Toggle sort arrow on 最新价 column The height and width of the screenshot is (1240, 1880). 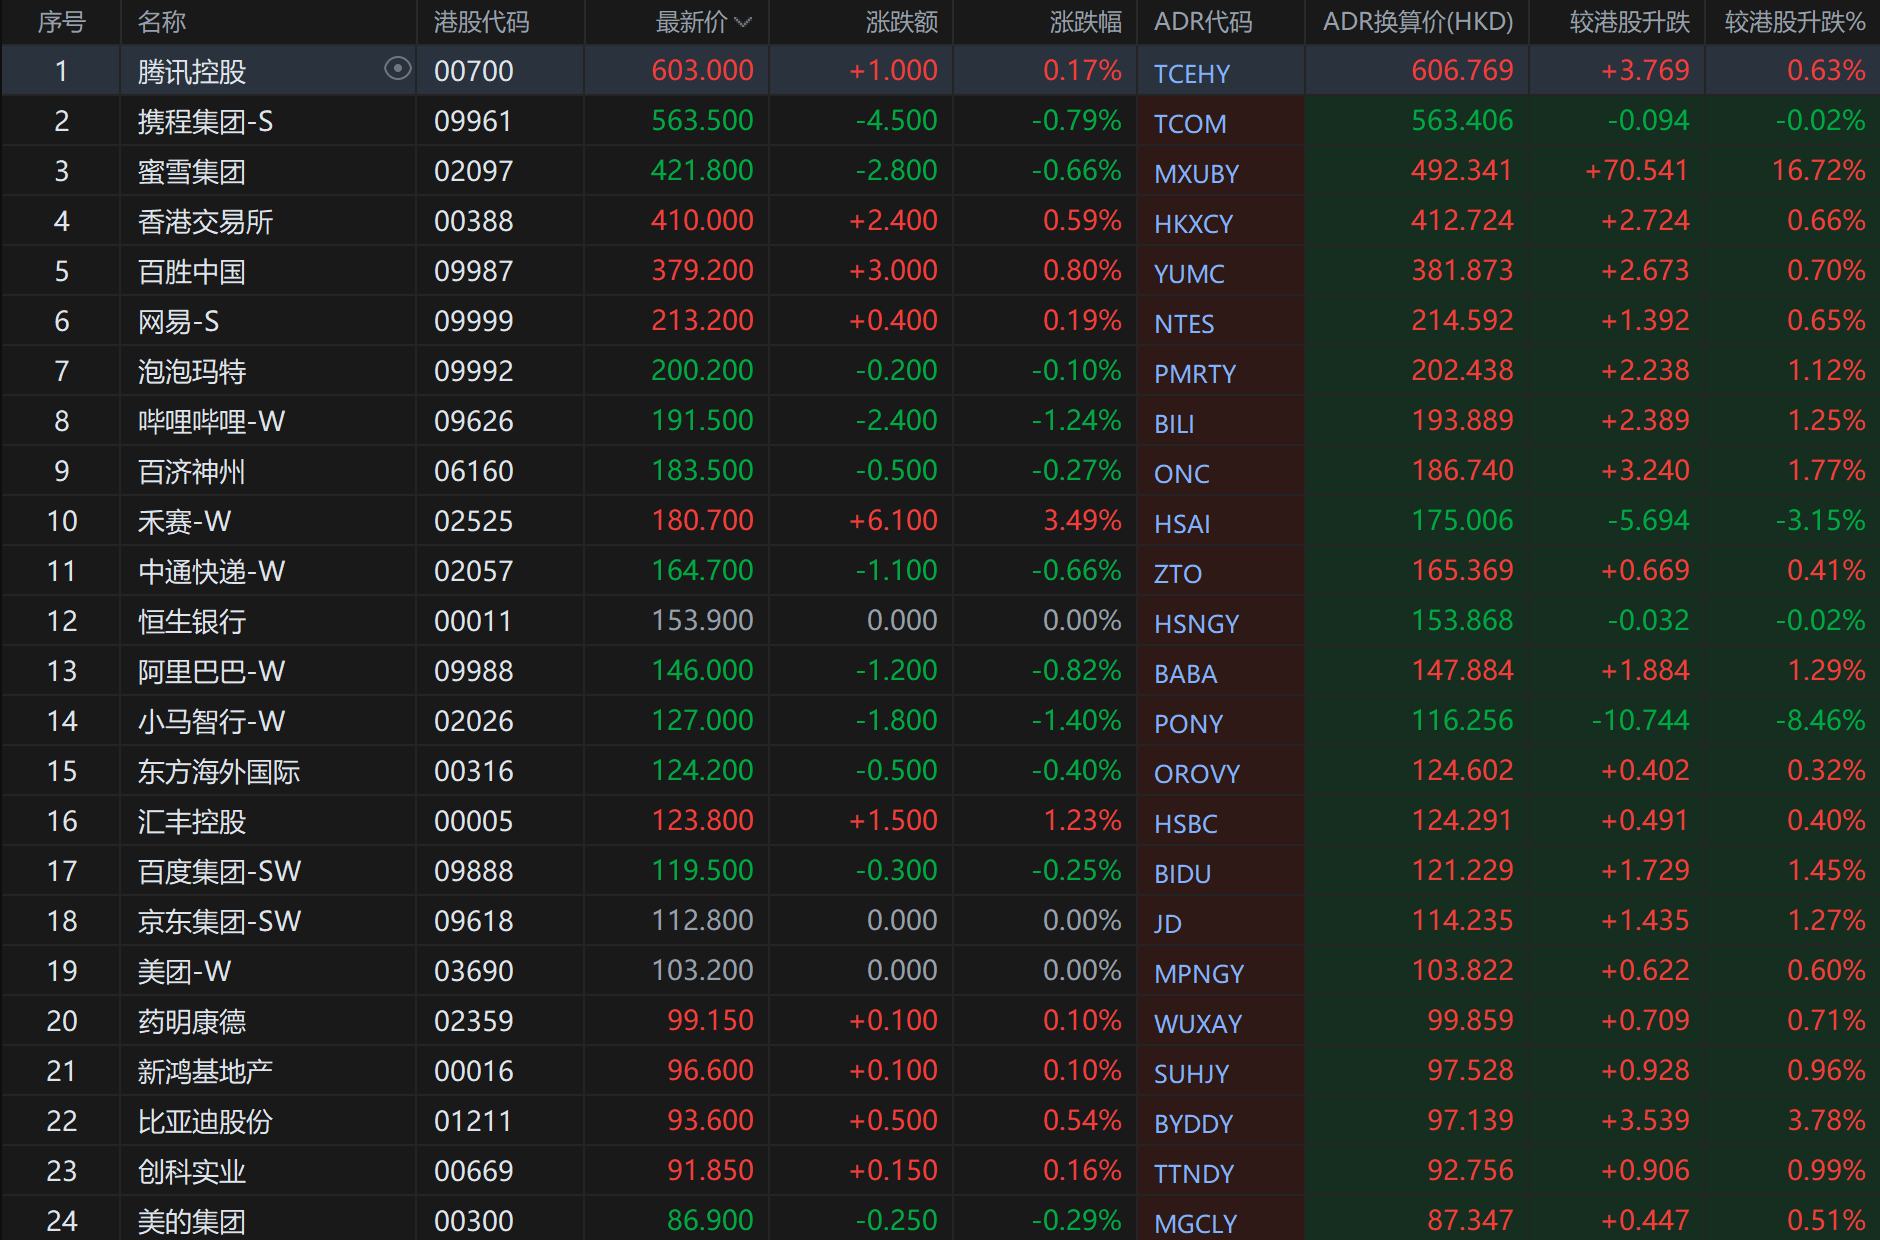click(x=743, y=23)
